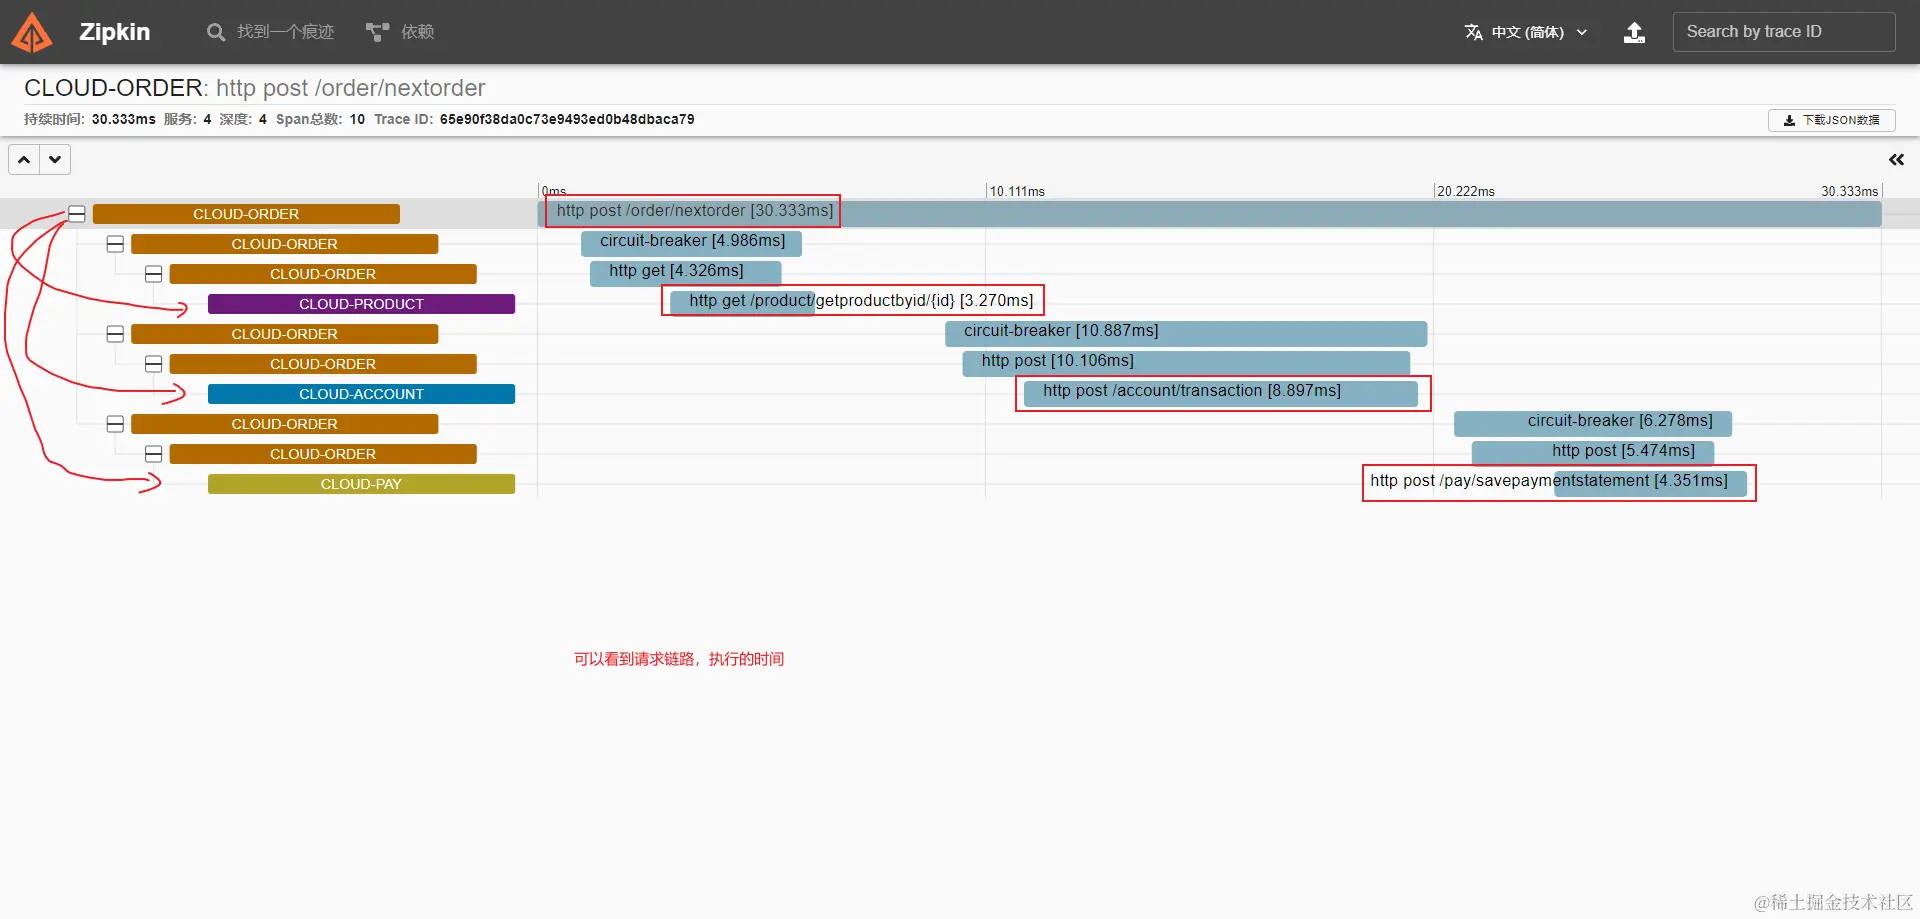
Task: Click the collapse-all up chevron button
Action: click(x=24, y=159)
